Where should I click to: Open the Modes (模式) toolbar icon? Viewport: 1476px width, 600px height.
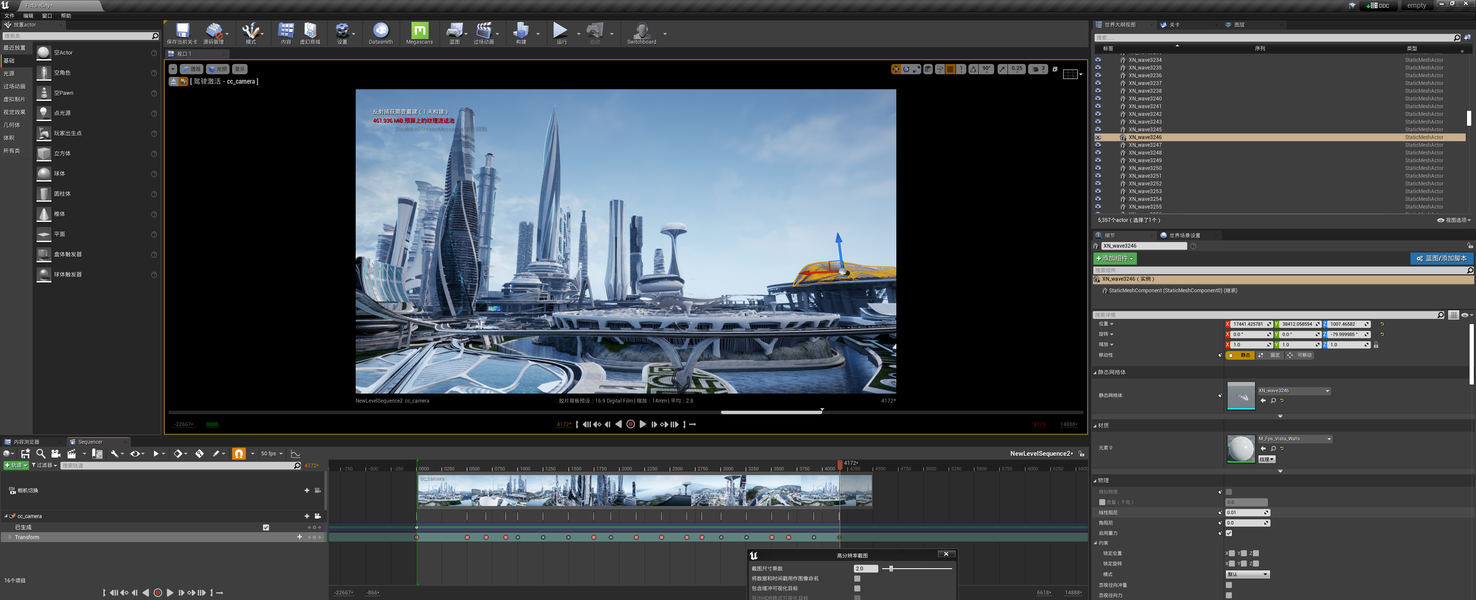tap(250, 31)
